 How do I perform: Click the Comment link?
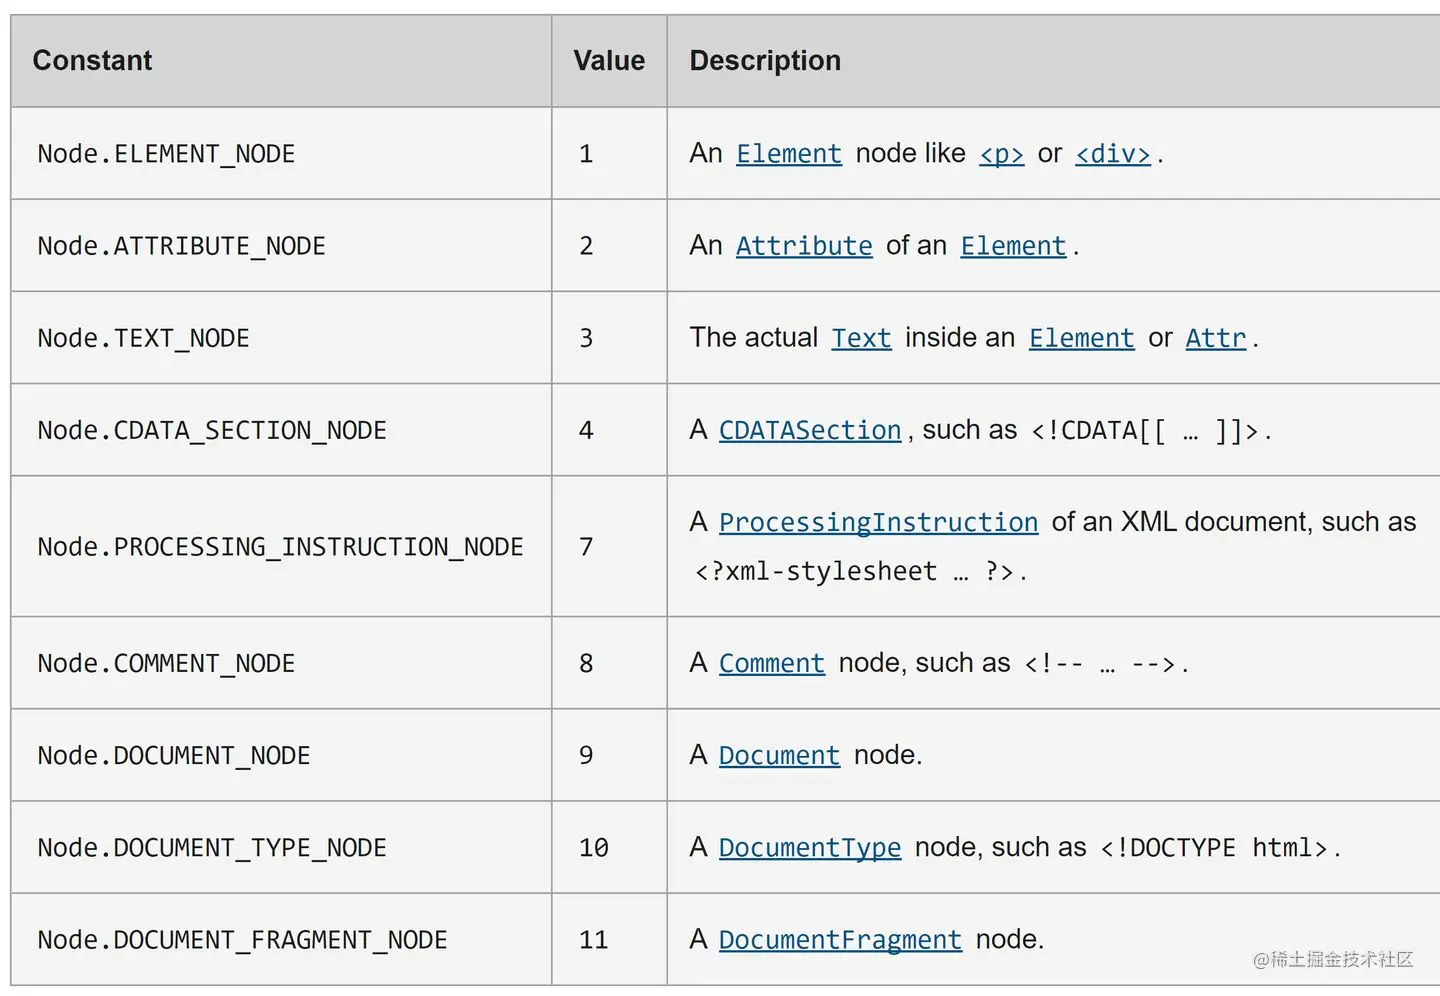tap(771, 663)
